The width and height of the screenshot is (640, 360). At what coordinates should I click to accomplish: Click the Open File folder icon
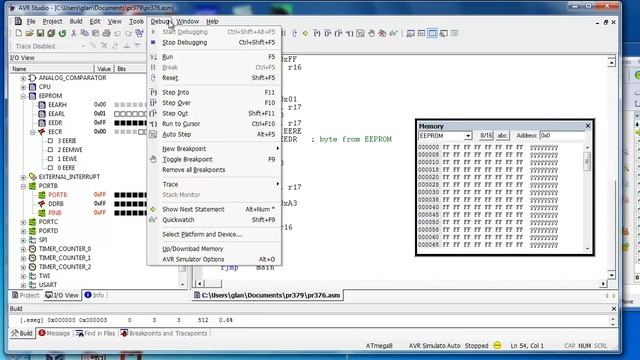pyautogui.click(x=29, y=33)
